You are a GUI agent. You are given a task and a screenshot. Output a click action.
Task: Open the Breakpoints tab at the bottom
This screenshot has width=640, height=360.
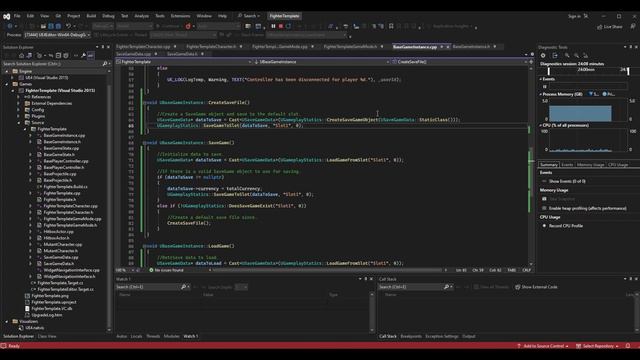(x=411, y=336)
